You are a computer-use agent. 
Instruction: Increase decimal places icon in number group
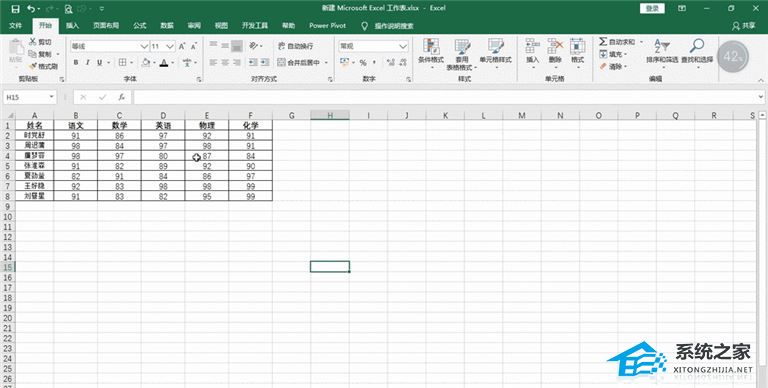pyautogui.click(x=390, y=62)
